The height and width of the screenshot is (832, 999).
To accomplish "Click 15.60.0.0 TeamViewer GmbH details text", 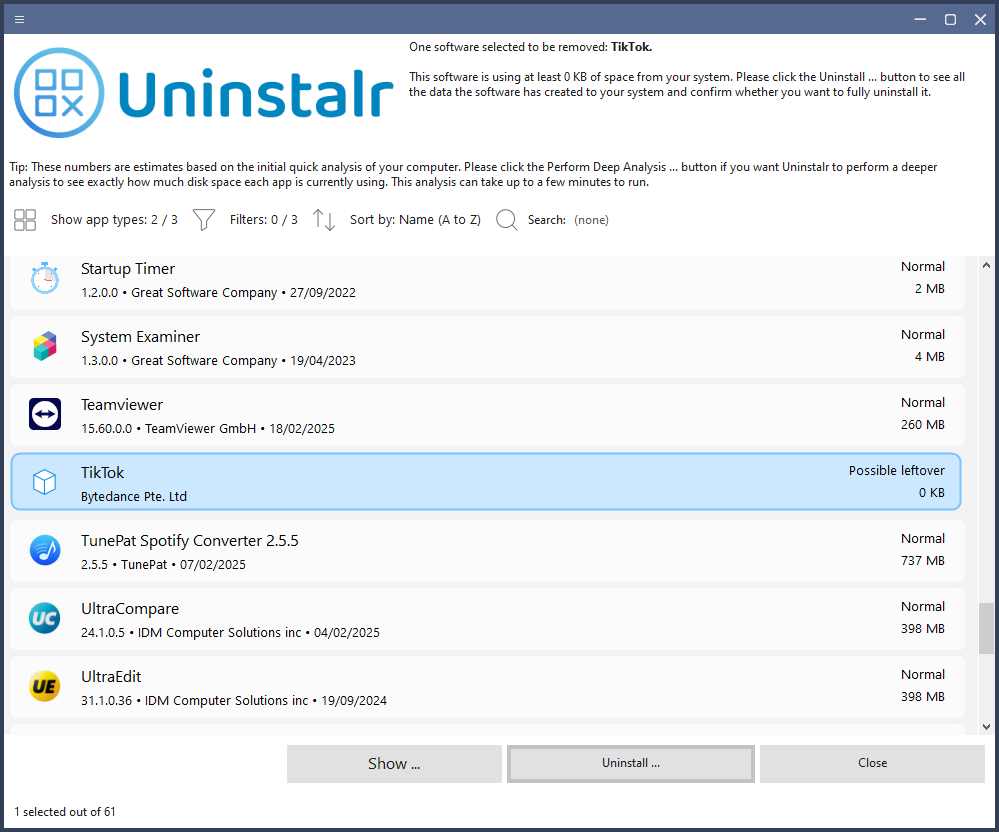I will tap(208, 429).
